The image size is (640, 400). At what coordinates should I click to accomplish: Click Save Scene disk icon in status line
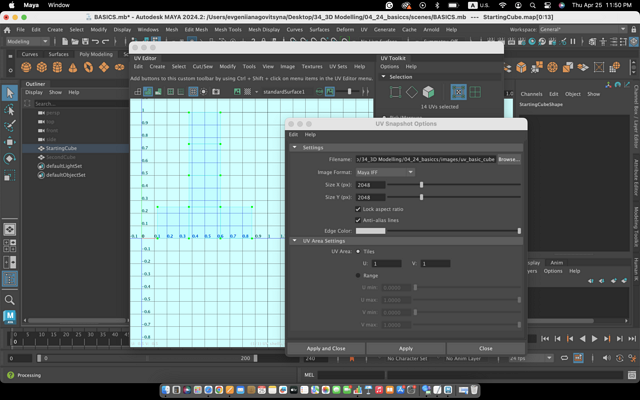(x=85, y=41)
